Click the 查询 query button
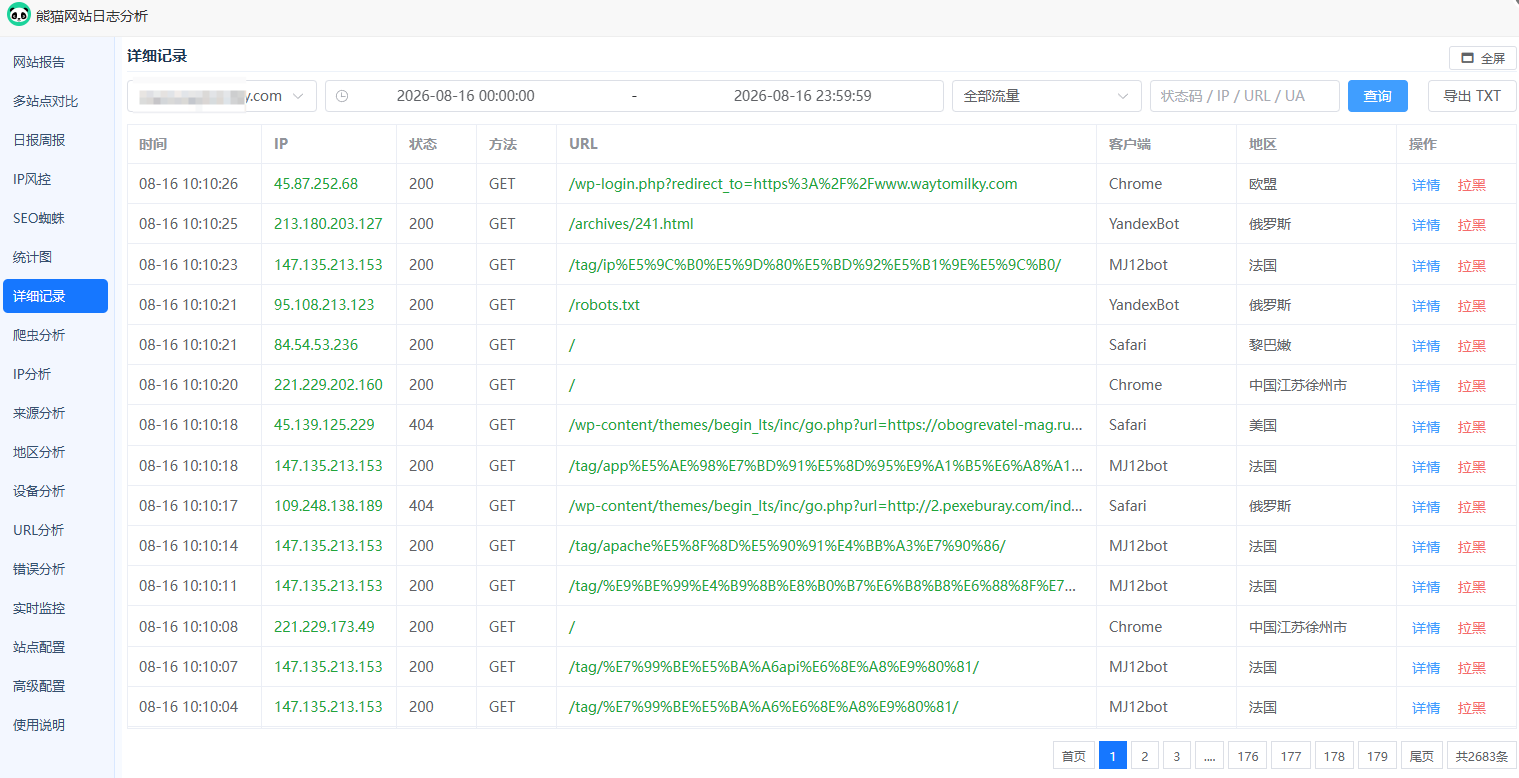 pos(1377,96)
